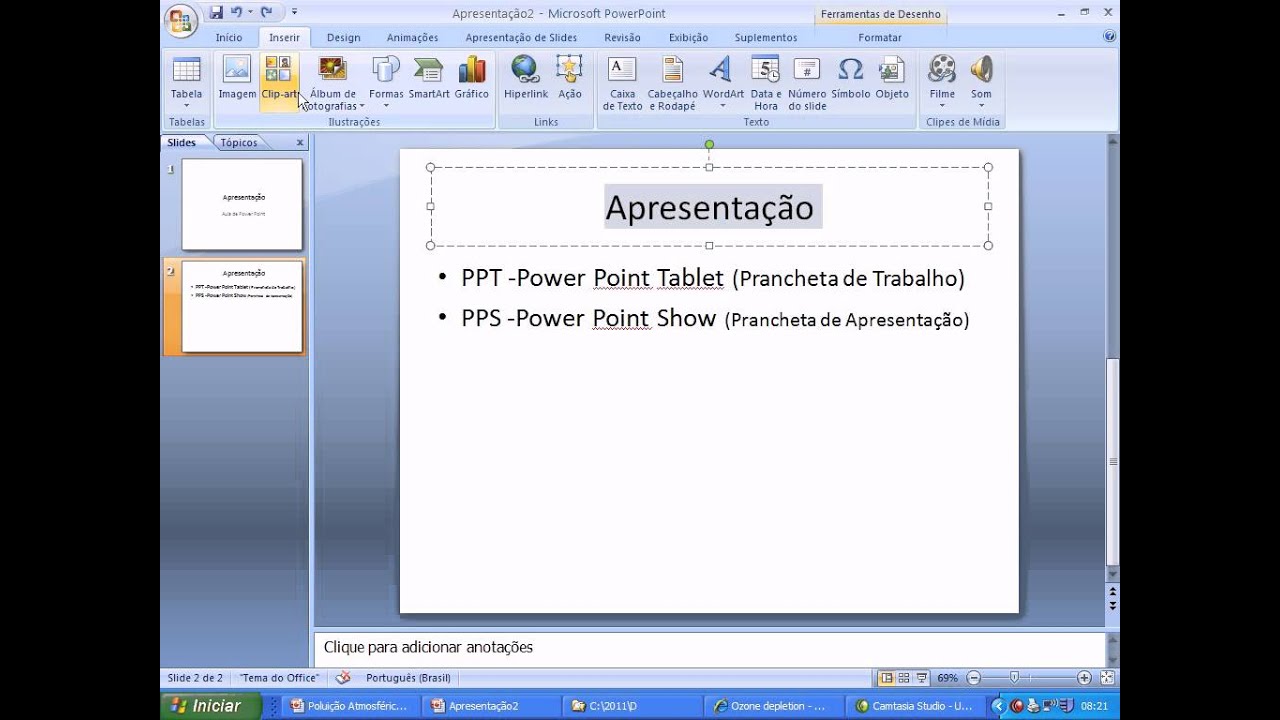The width and height of the screenshot is (1280, 720).
Task: Insert an Ação action
Action: click(x=570, y=78)
